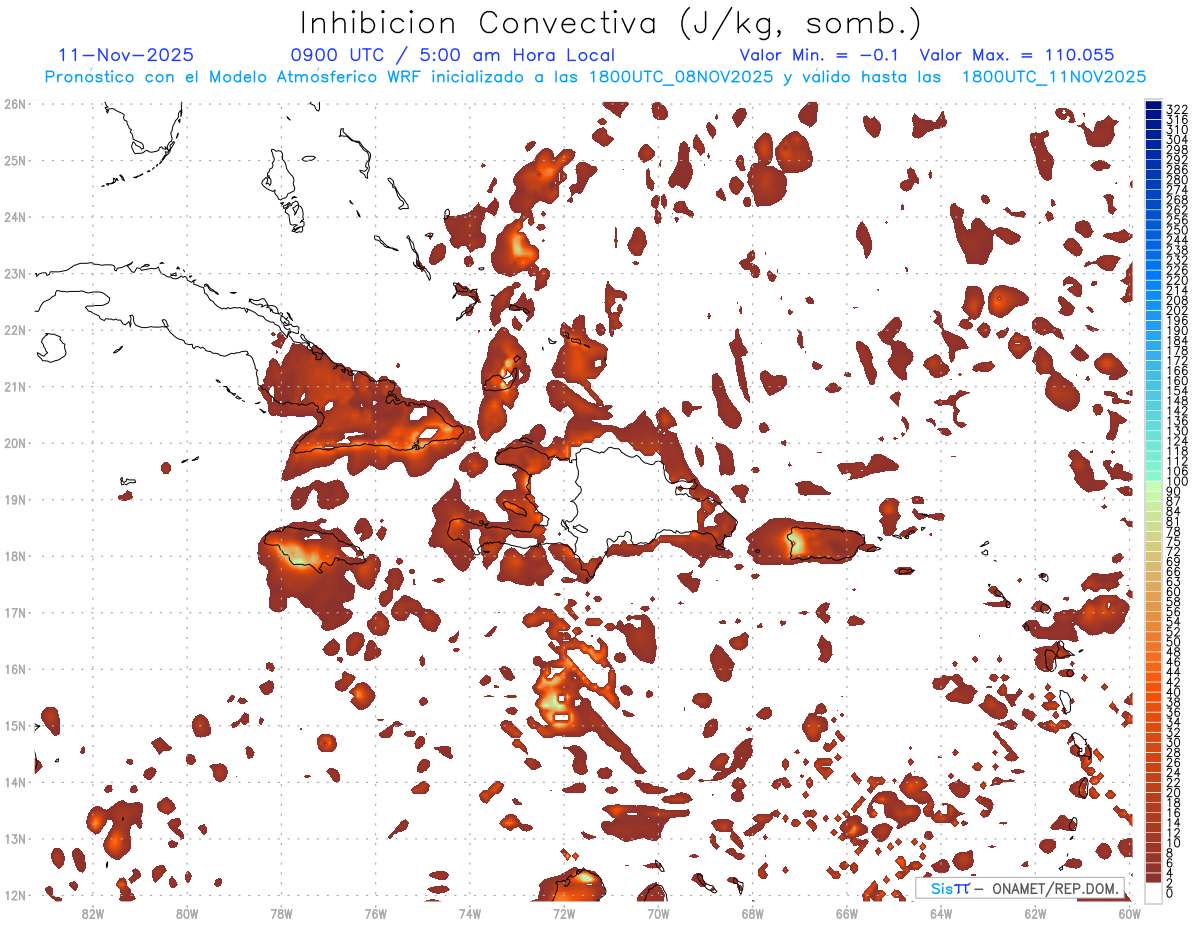
Task: Click the '70W' longitude label
Action: pyautogui.click(x=658, y=913)
